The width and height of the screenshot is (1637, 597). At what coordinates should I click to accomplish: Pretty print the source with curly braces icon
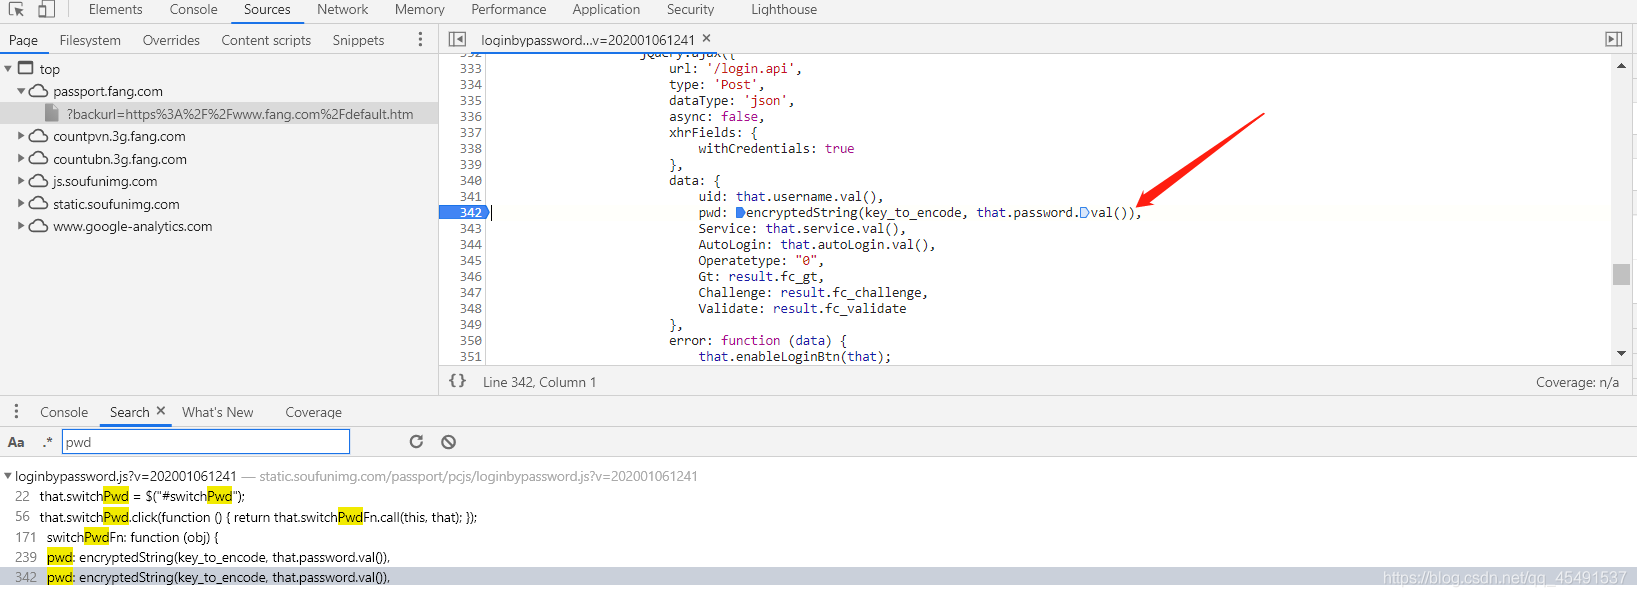coord(457,381)
